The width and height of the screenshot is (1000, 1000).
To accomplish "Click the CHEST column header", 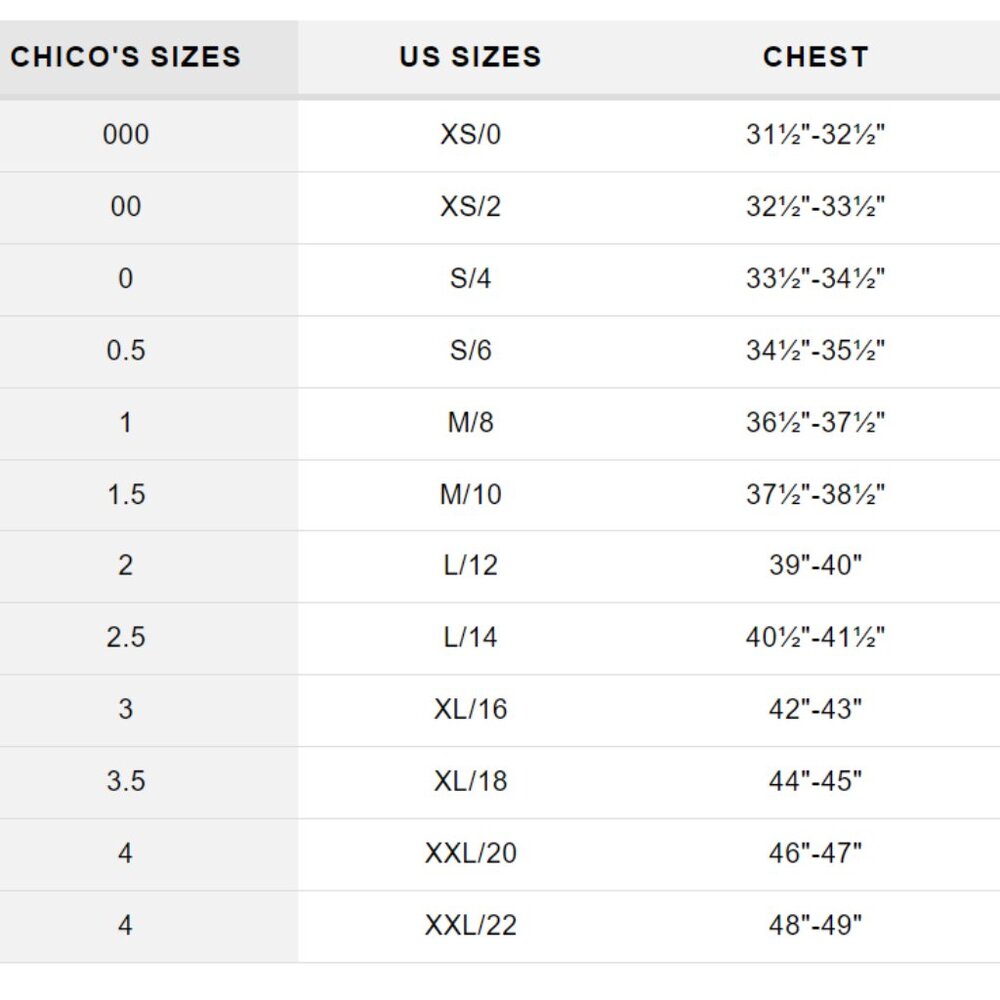I will (x=816, y=57).
